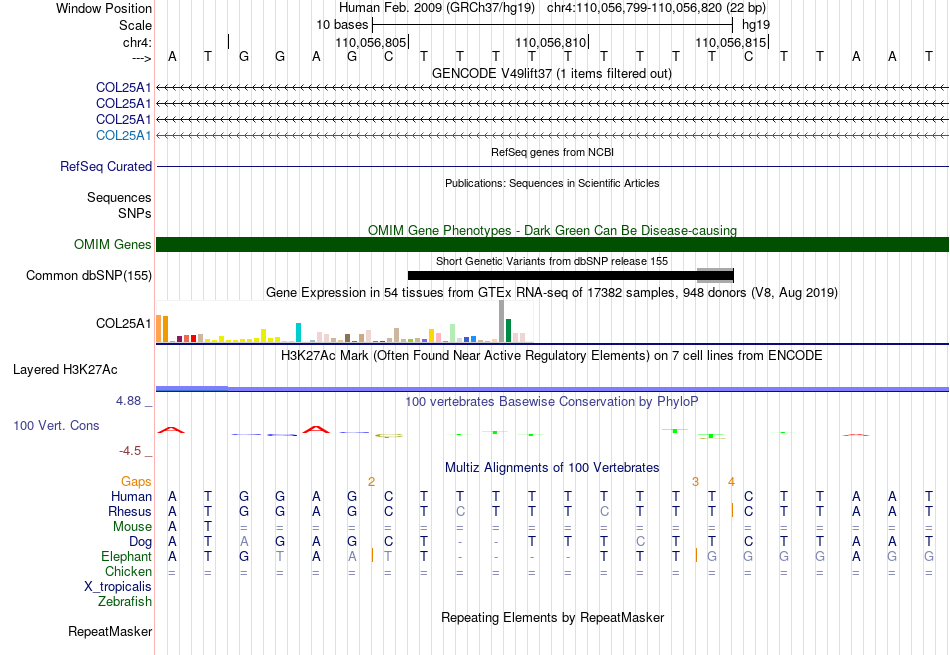This screenshot has height=655, width=950.
Task: Click the 110,056,805 coordinate label
Action: click(370, 42)
